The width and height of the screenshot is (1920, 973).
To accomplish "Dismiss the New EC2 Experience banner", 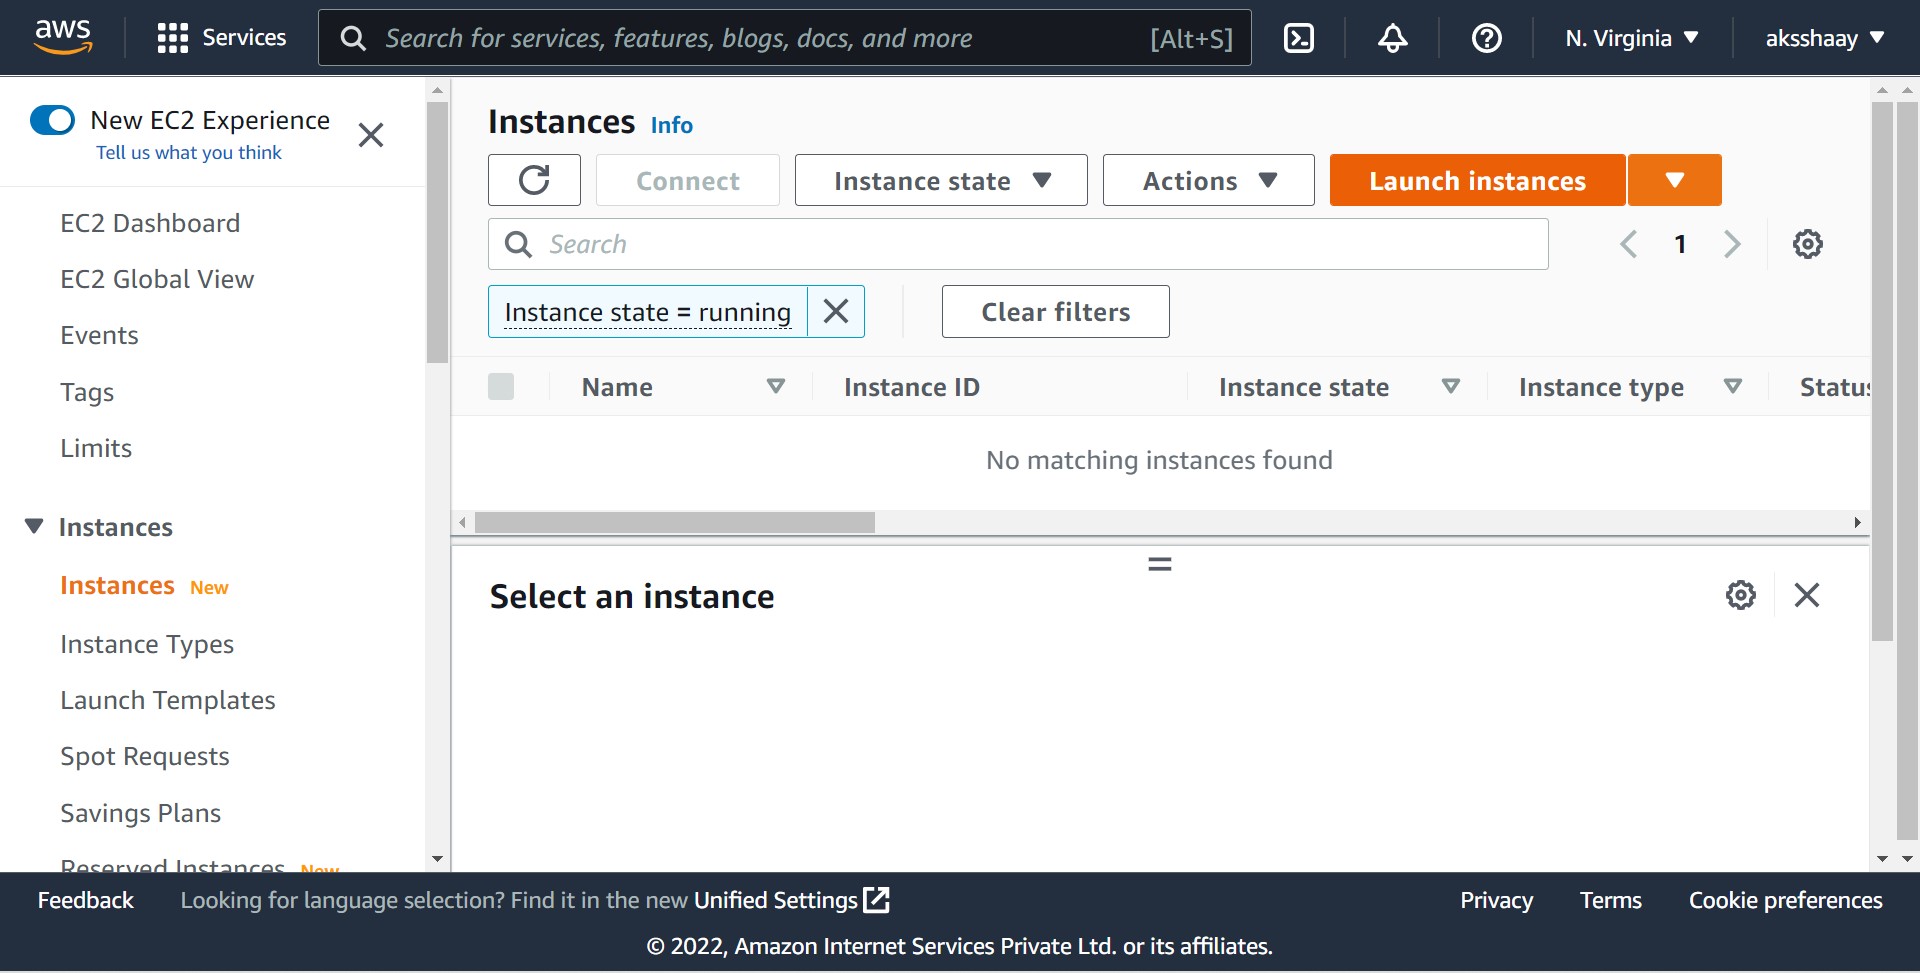I will pyautogui.click(x=371, y=135).
